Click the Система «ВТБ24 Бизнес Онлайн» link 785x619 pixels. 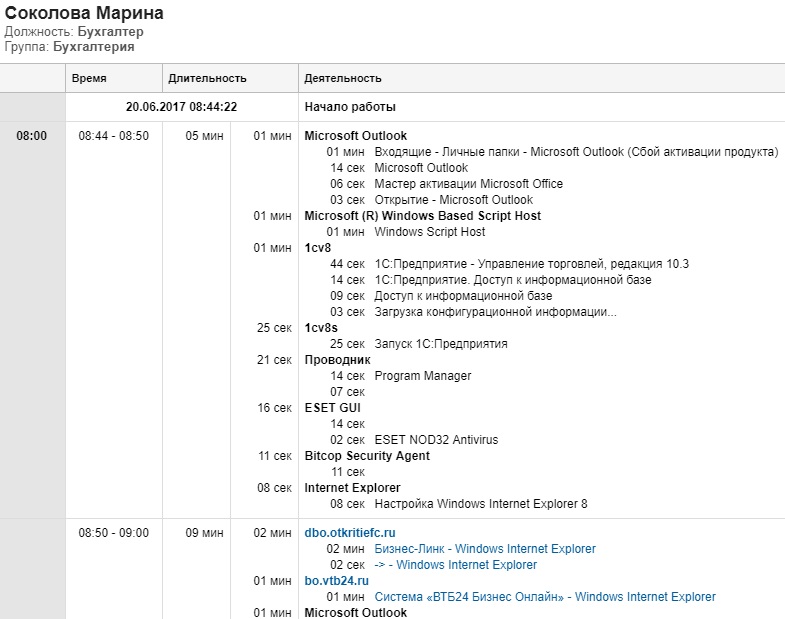click(x=545, y=597)
